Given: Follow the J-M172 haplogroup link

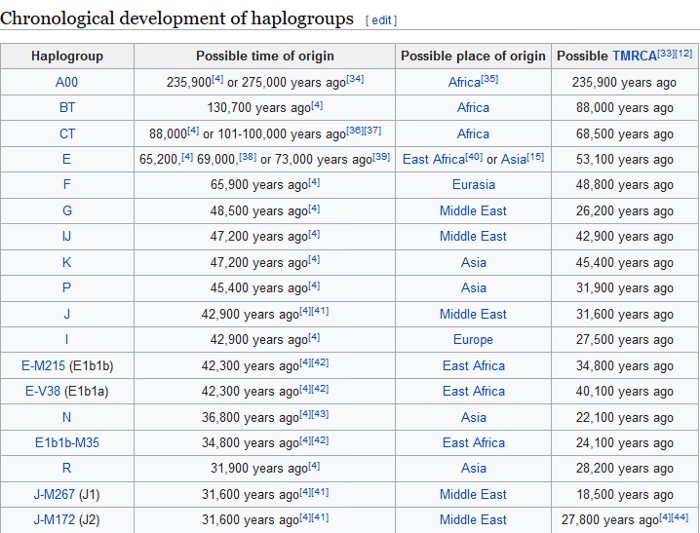Looking at the screenshot, I should click(53, 520).
